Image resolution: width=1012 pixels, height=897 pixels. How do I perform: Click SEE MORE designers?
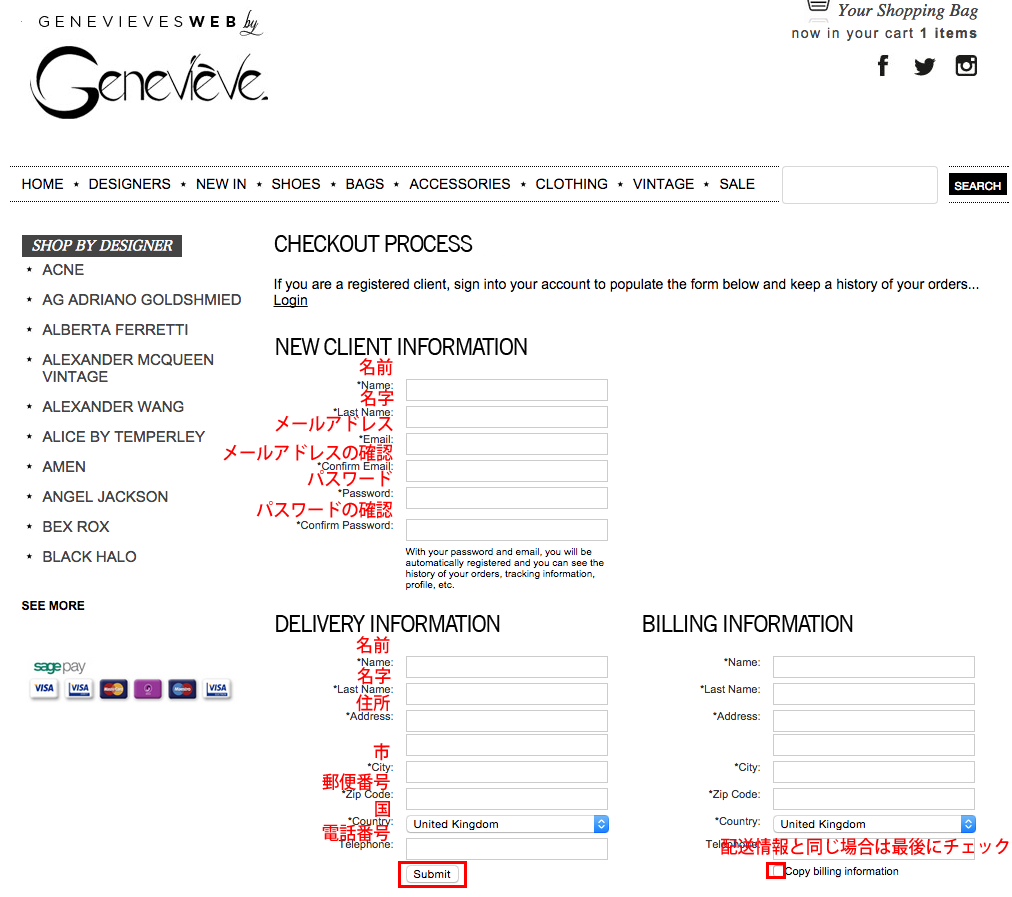[53, 605]
